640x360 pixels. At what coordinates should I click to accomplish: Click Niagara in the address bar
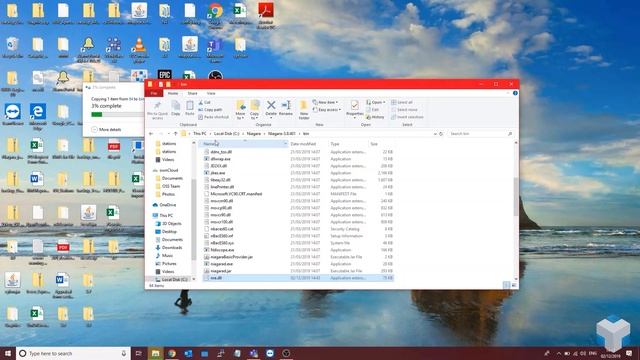(254, 134)
